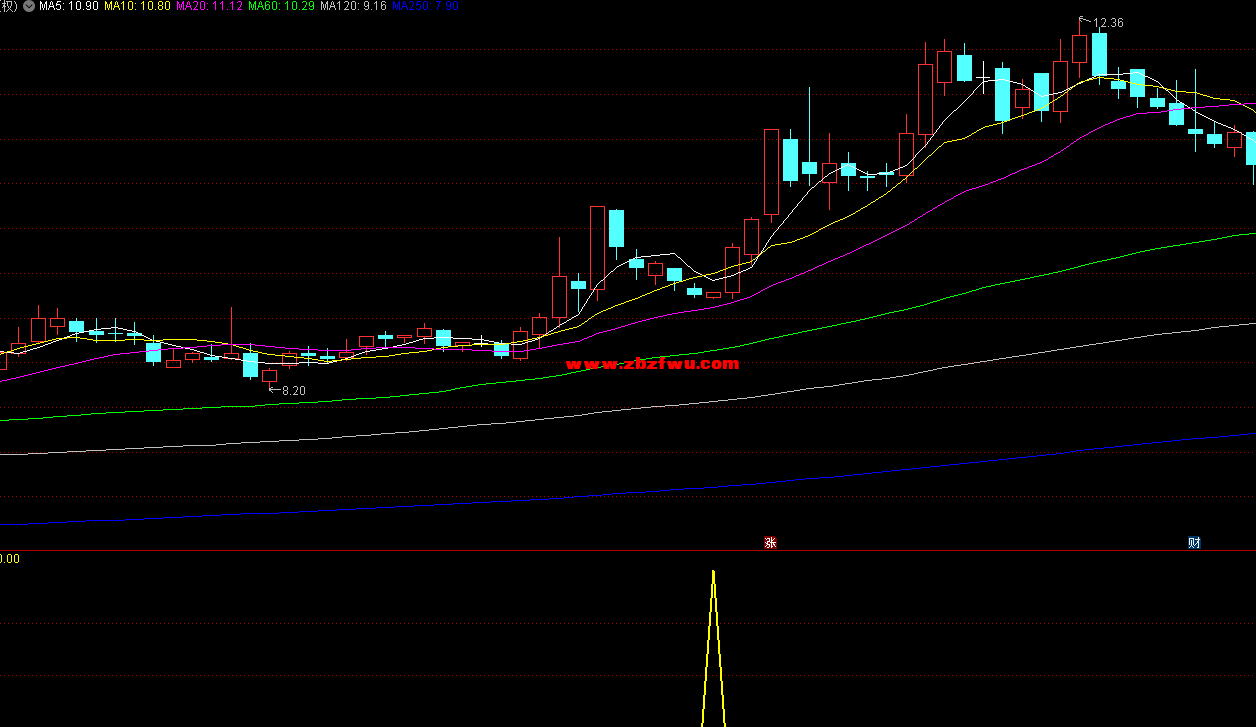1256x727 pixels.
Task: Select the yellow MA10: 10.80 label
Action: 137,6
